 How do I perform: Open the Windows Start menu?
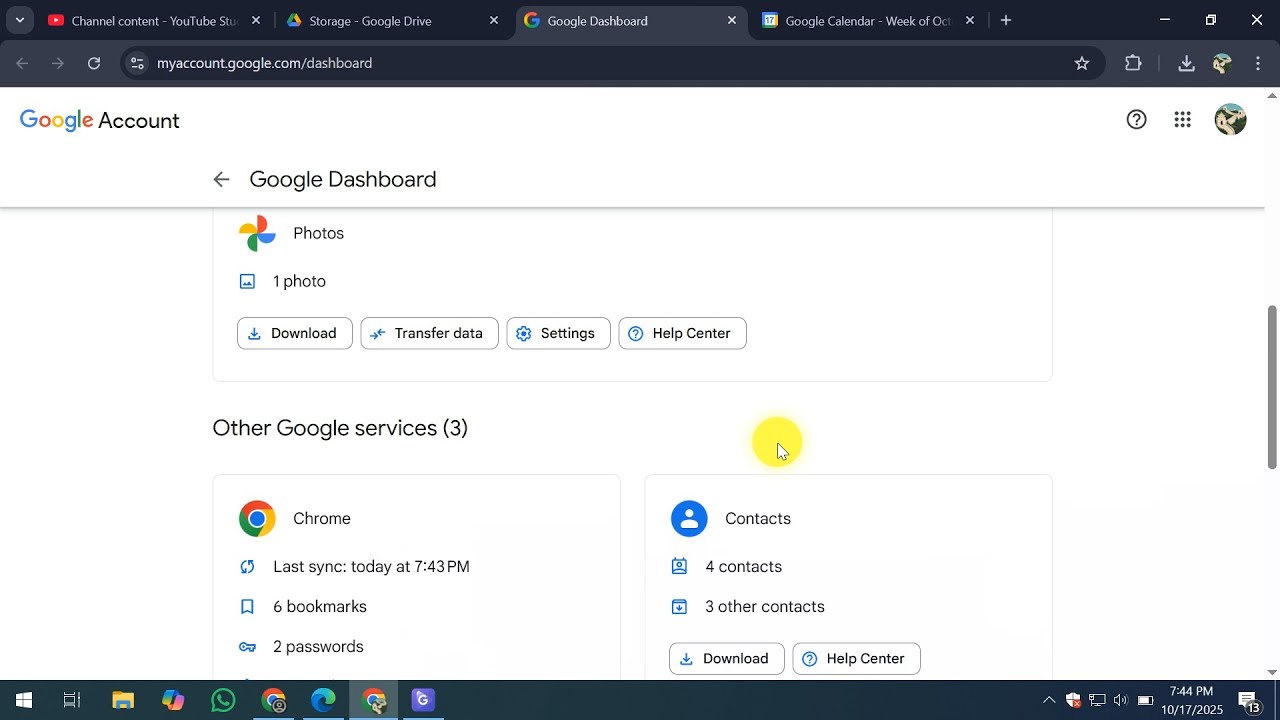click(x=24, y=700)
